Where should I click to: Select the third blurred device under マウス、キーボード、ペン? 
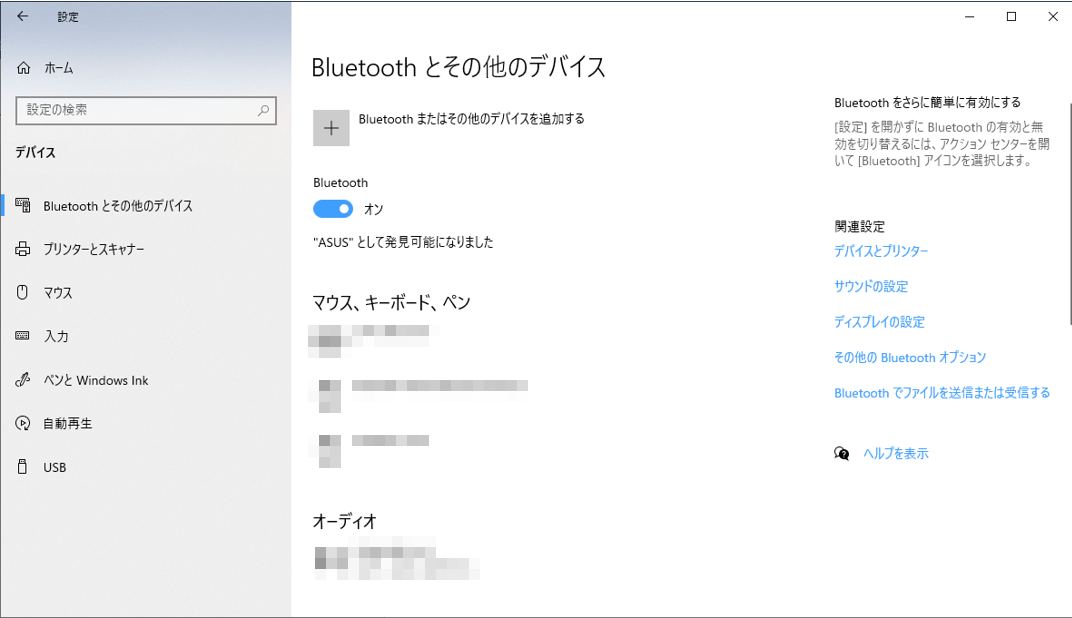(369, 451)
